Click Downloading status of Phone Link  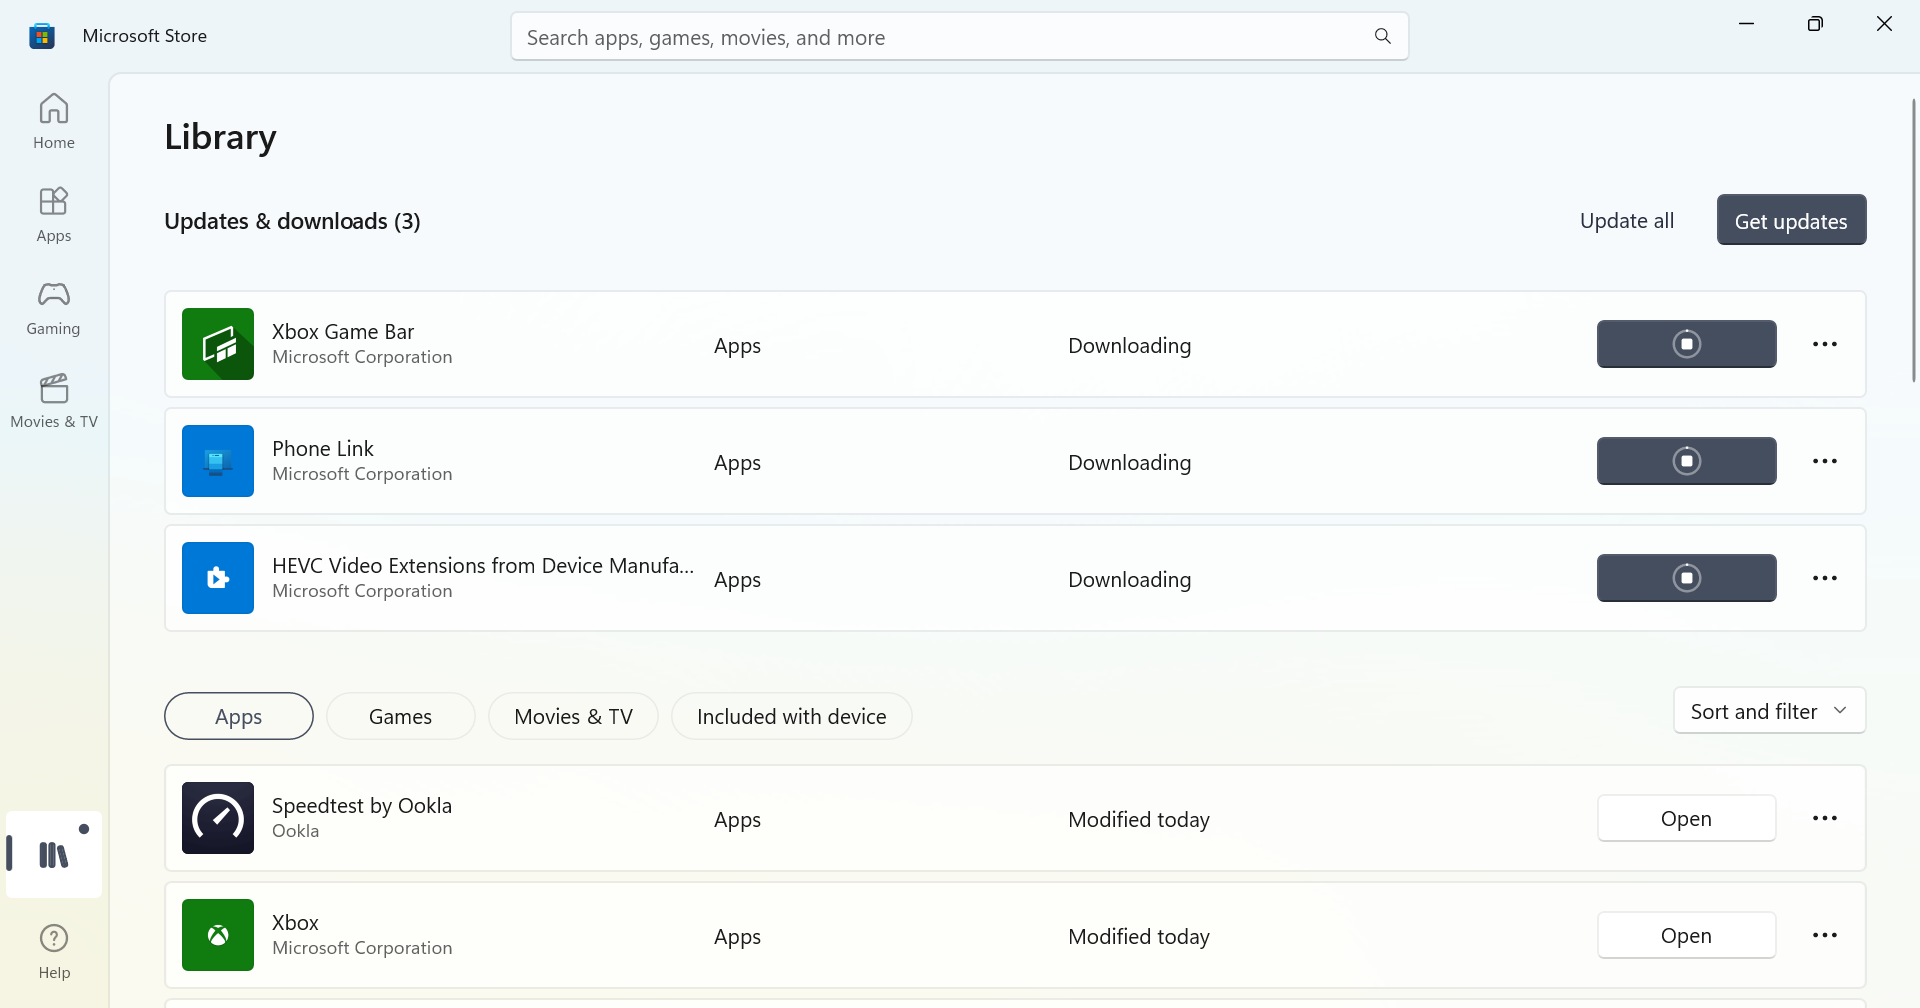1130,462
